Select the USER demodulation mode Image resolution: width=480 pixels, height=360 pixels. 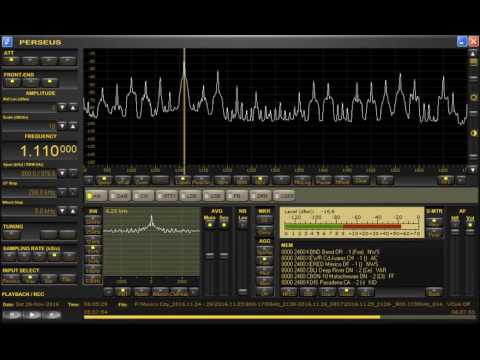click(x=284, y=196)
